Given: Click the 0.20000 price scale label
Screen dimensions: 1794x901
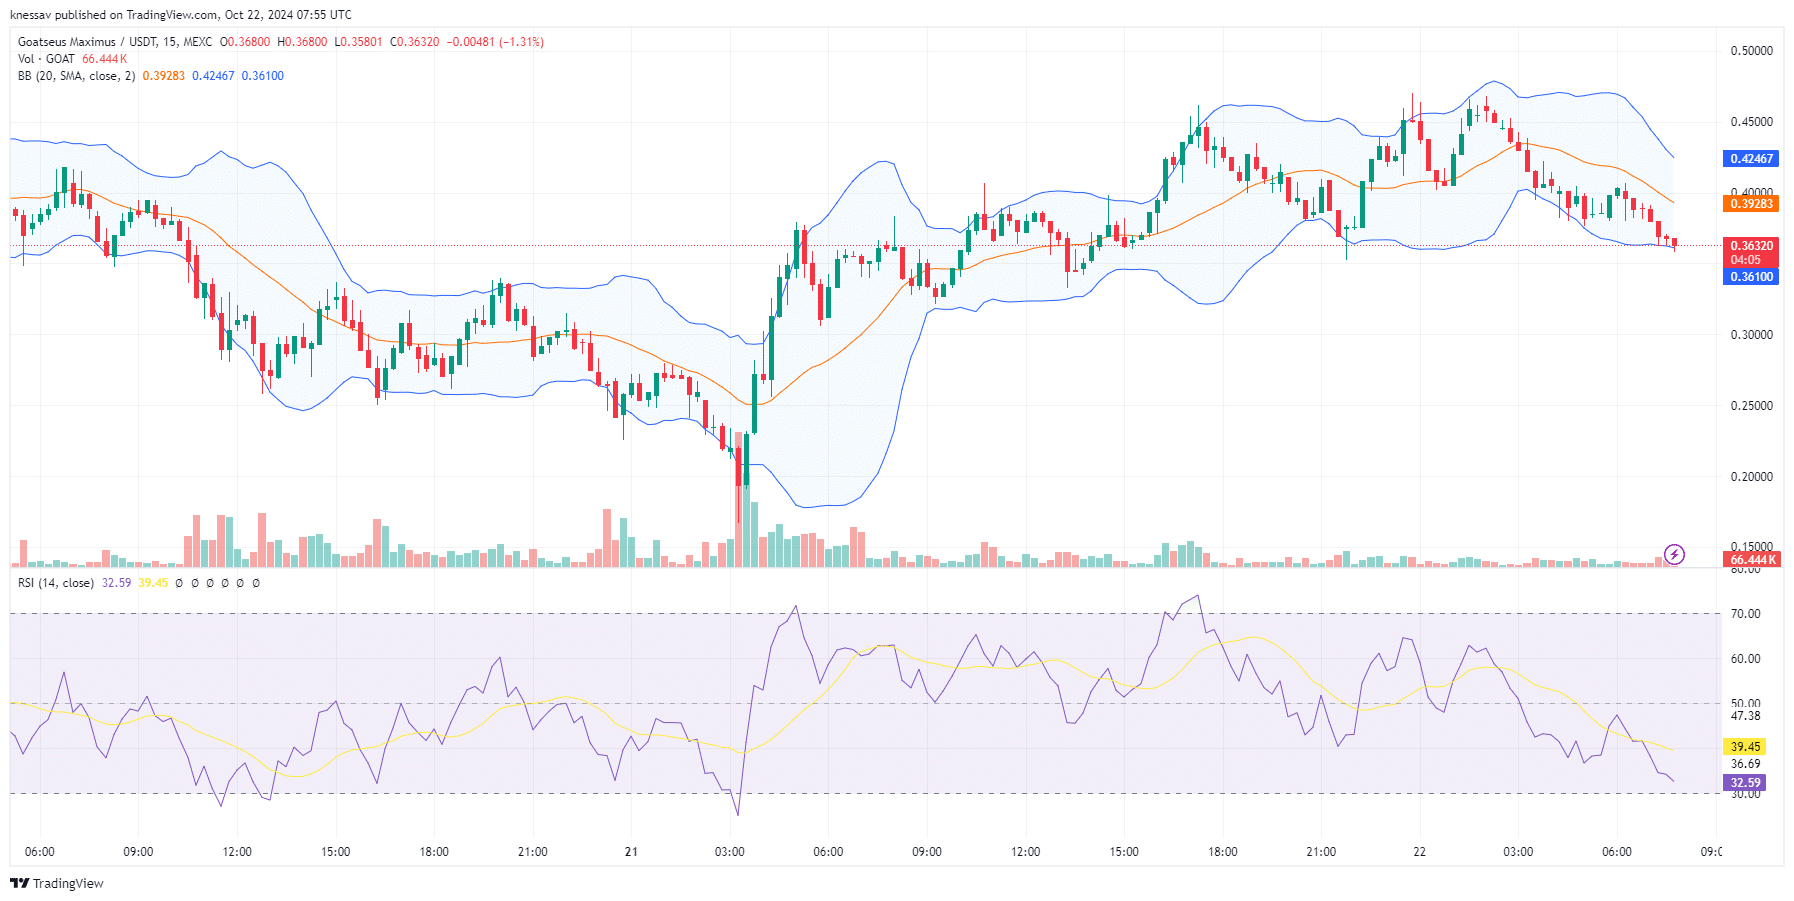Looking at the screenshot, I should [1751, 477].
